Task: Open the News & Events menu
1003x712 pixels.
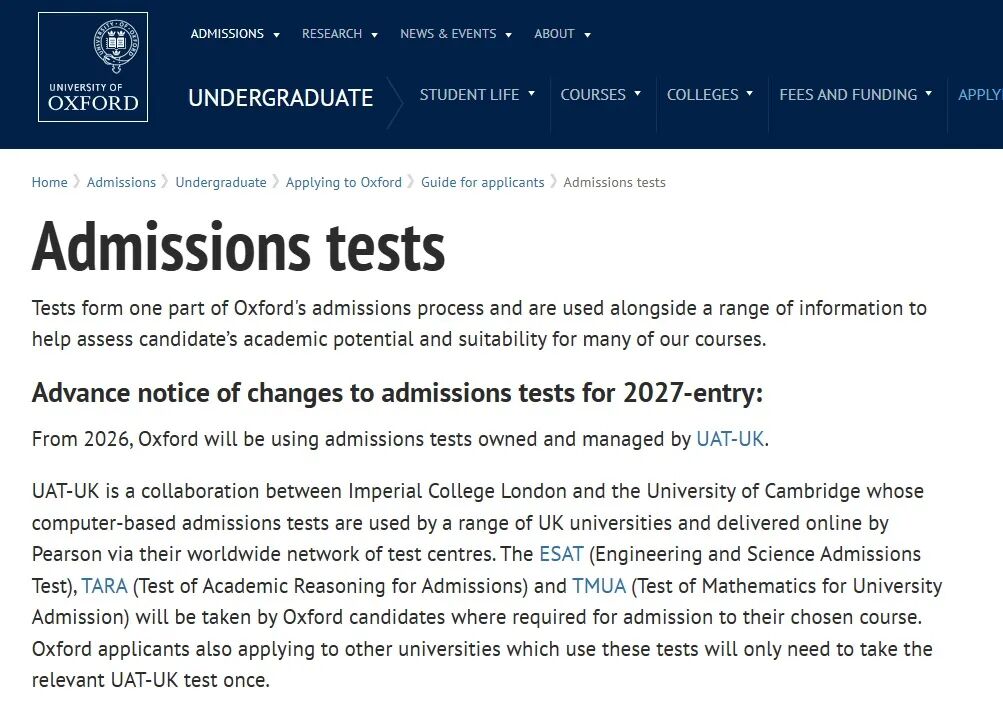Action: pyautogui.click(x=455, y=34)
